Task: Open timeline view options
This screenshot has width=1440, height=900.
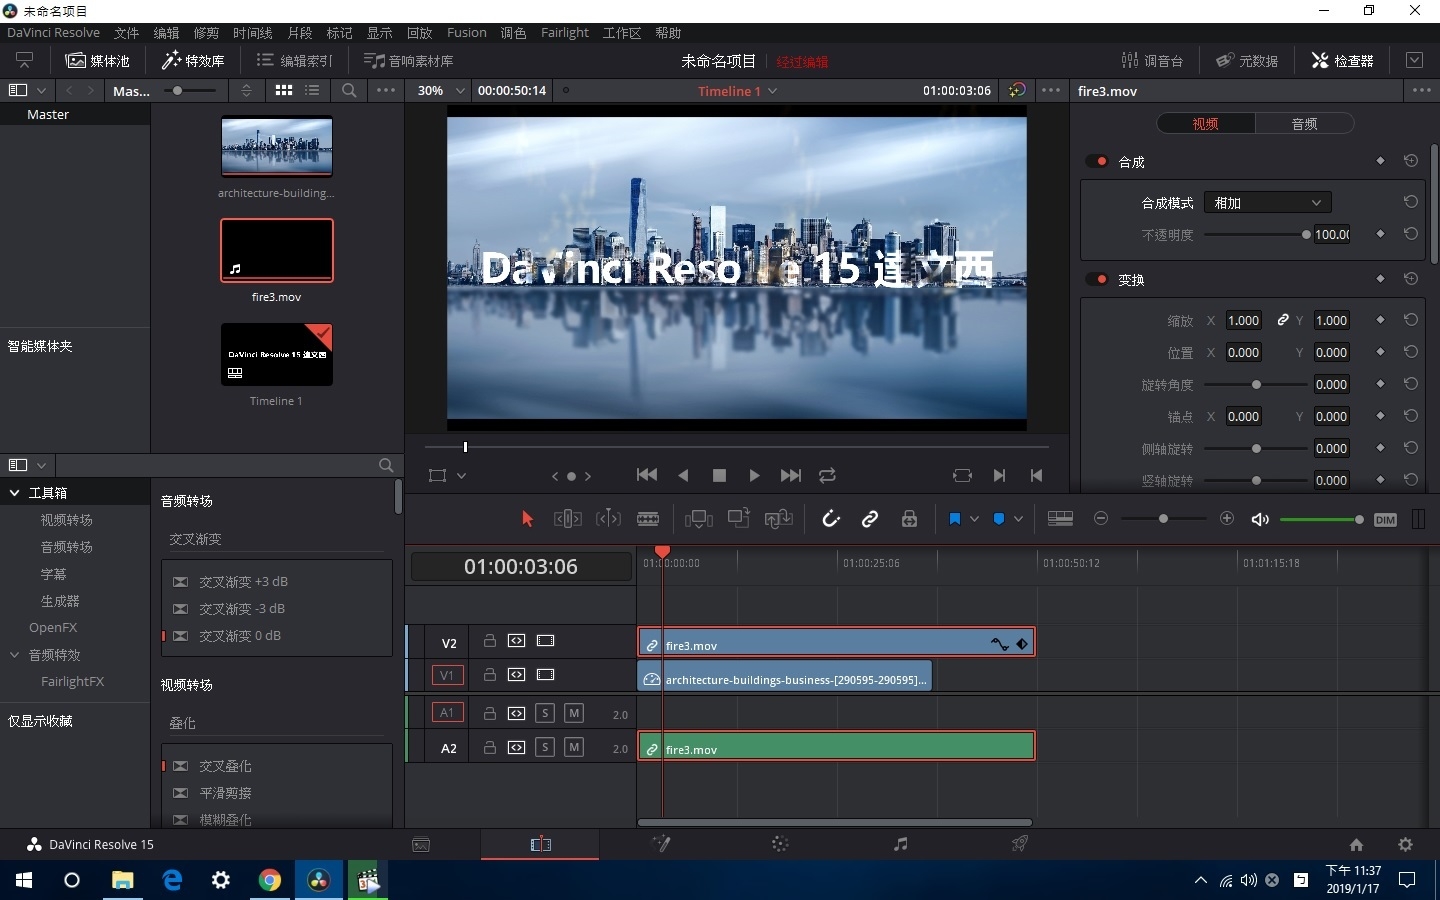Action: coord(1060,519)
